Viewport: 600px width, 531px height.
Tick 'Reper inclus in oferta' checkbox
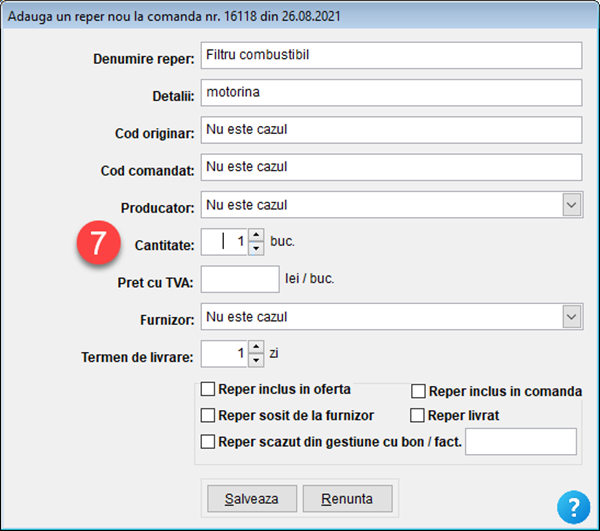(x=208, y=389)
